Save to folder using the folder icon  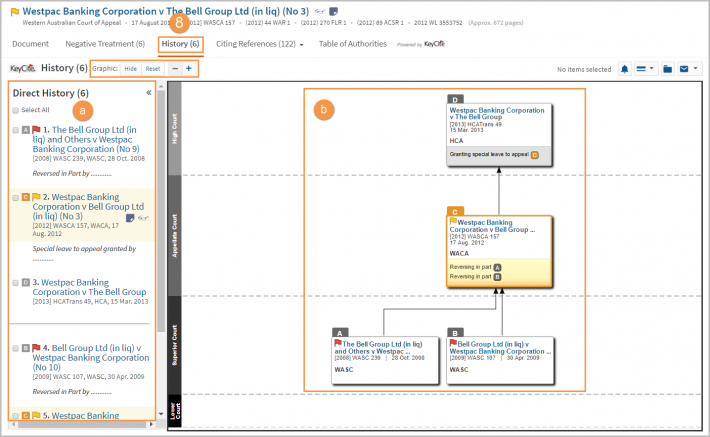(667, 69)
